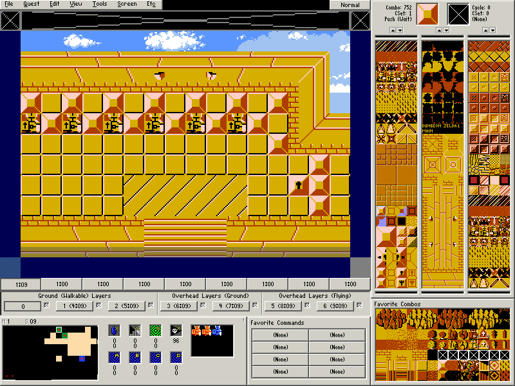This screenshot has width=515, height=386.
Task: Click the skull icon labeled 96
Action: [176, 330]
